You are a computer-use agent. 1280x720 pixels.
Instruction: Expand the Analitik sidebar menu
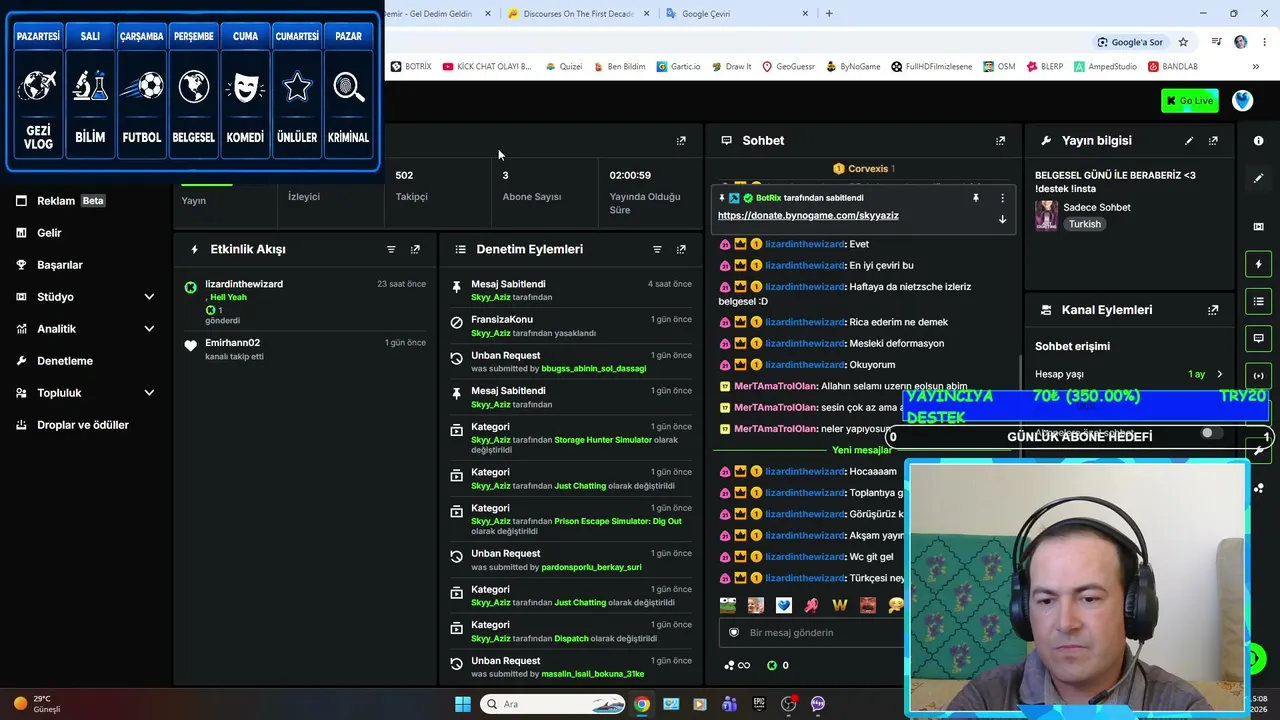[x=83, y=329]
